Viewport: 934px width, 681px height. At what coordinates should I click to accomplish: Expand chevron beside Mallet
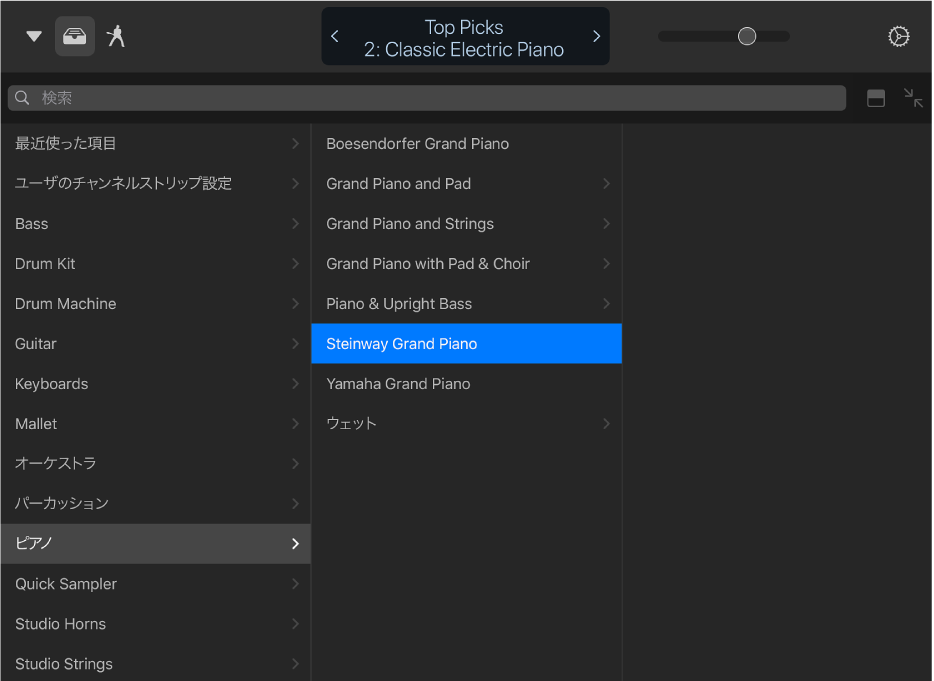pos(295,424)
